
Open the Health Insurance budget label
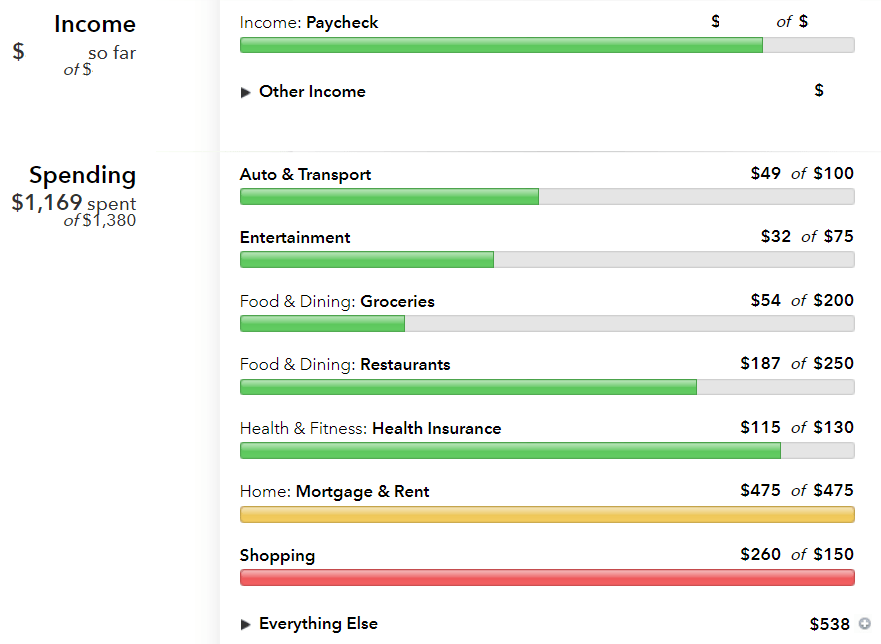tap(437, 428)
